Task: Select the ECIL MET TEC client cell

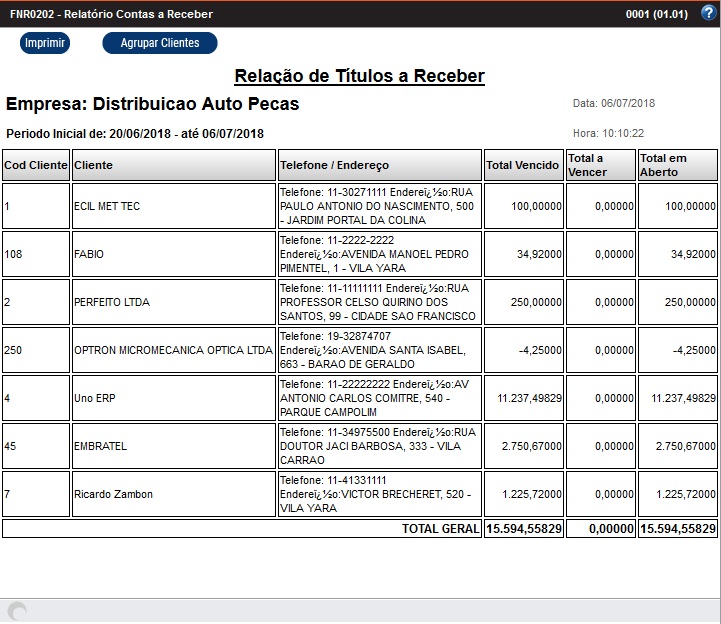Action: point(173,206)
